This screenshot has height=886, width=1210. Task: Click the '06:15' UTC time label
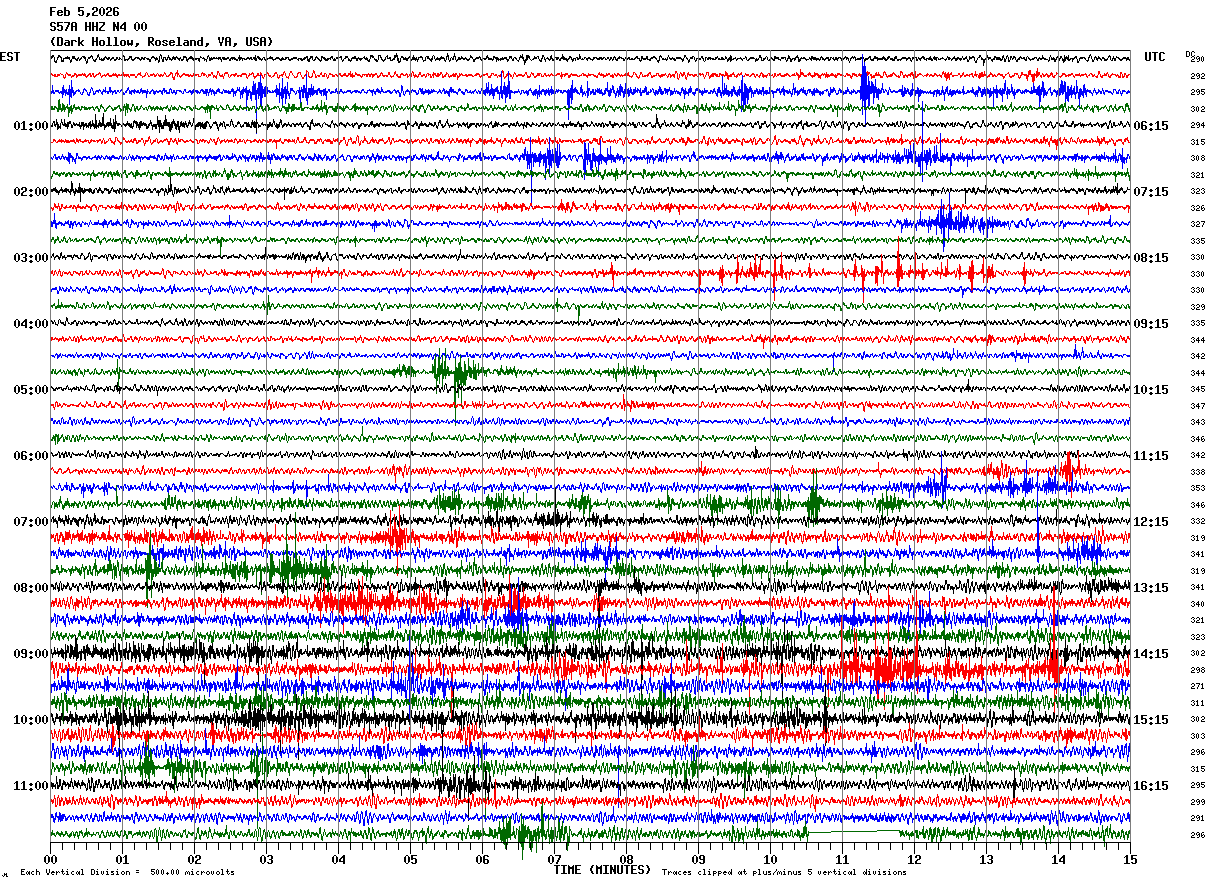[1152, 126]
